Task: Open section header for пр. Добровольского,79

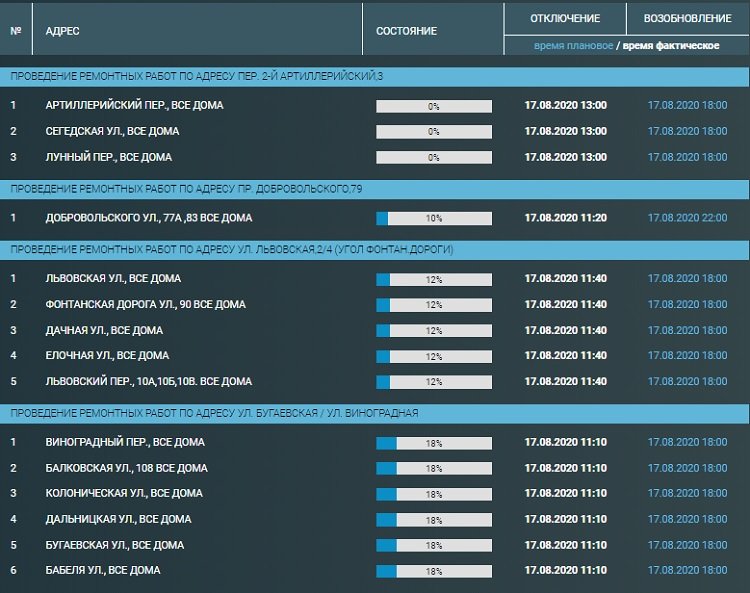Action: pyautogui.click(x=375, y=189)
